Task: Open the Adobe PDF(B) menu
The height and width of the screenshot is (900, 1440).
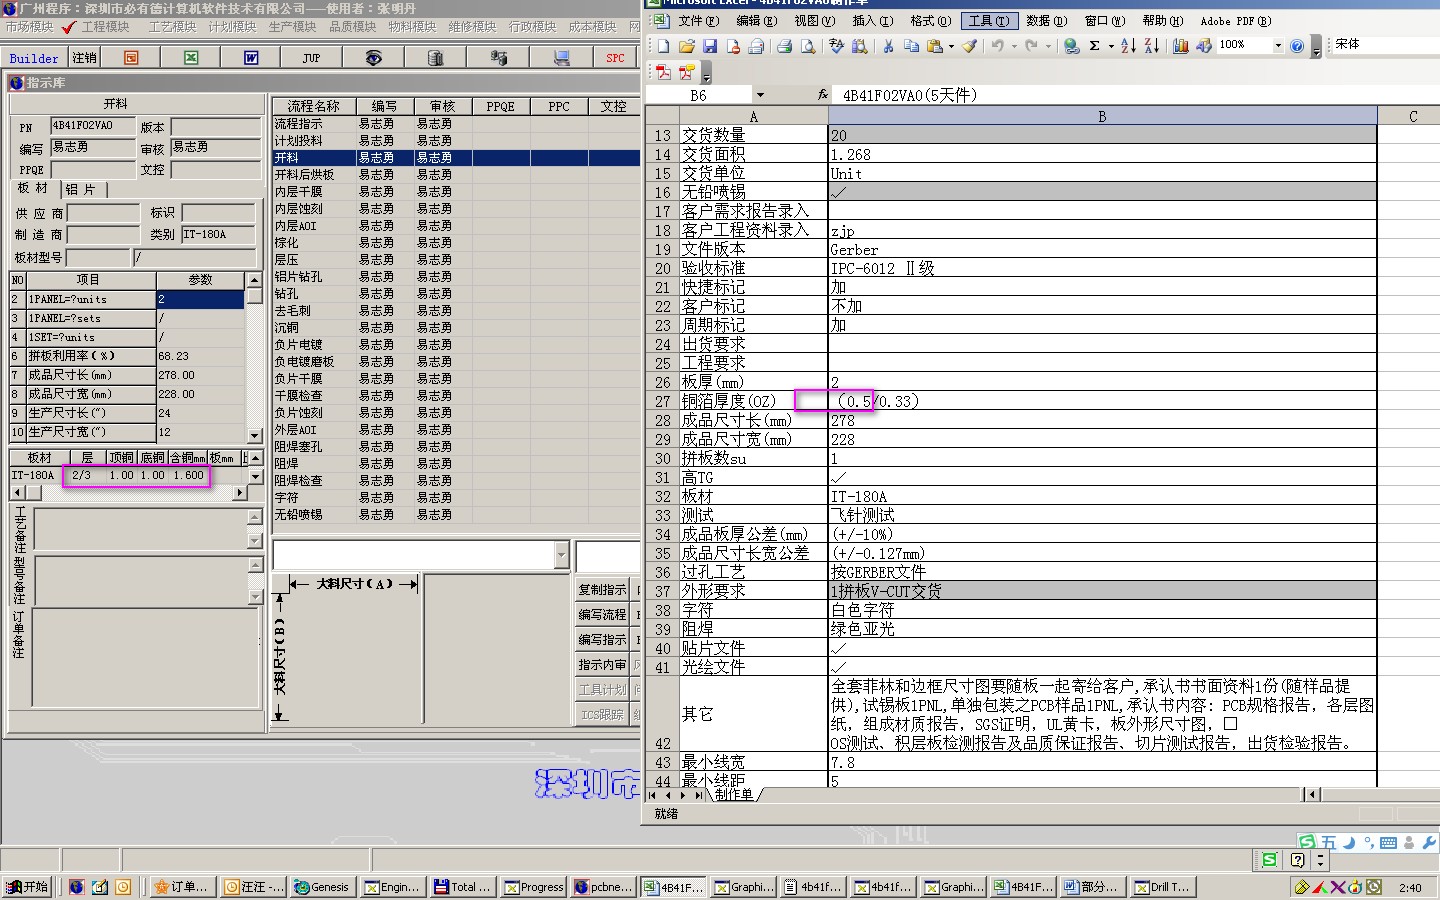Action: coord(1236,20)
